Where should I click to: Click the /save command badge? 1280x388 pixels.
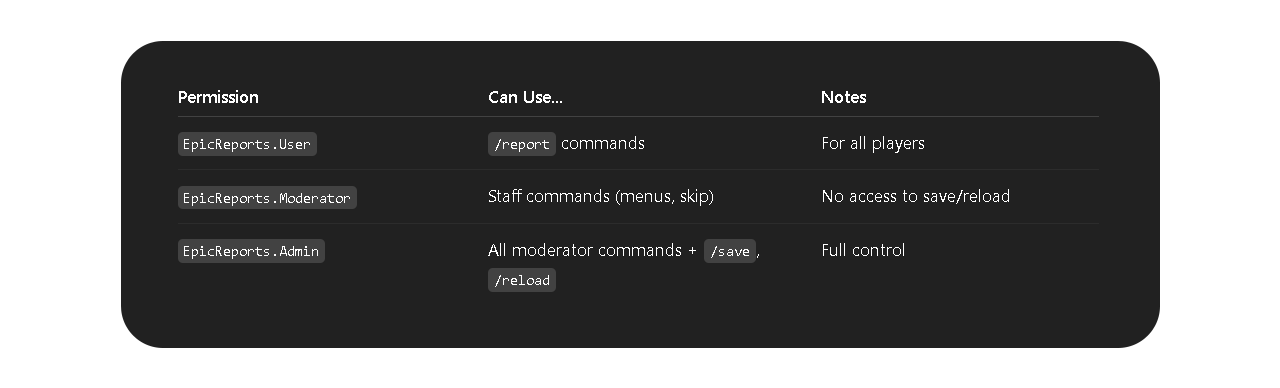[x=730, y=251]
